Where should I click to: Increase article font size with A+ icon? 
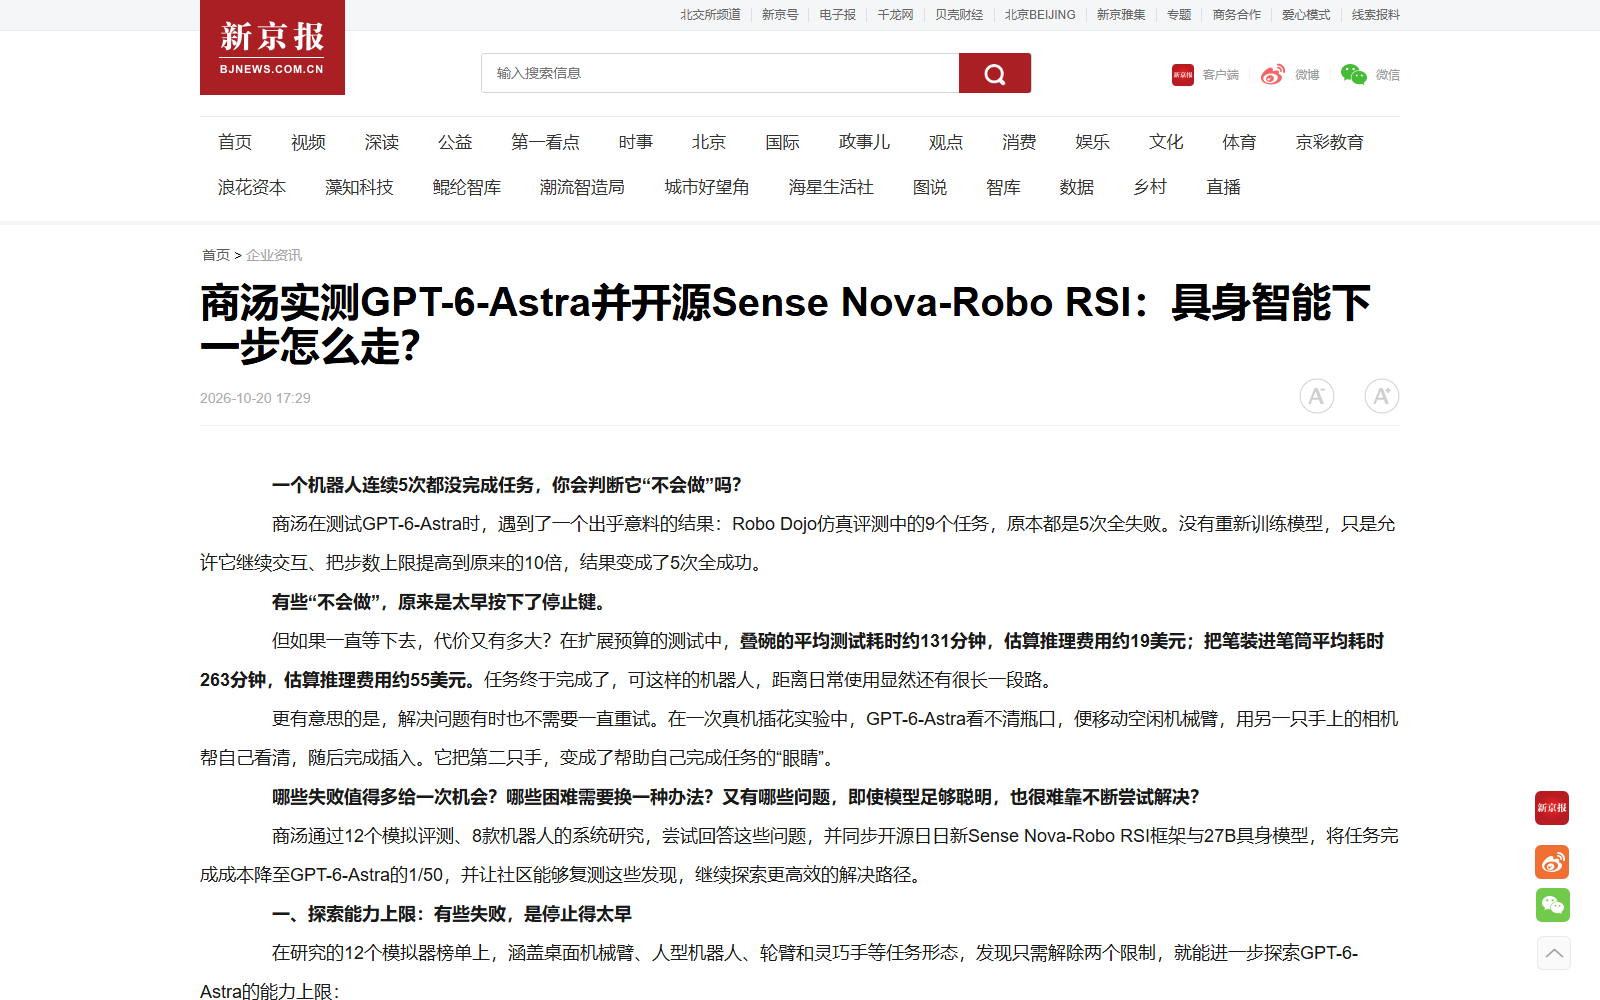pyautogui.click(x=1382, y=396)
